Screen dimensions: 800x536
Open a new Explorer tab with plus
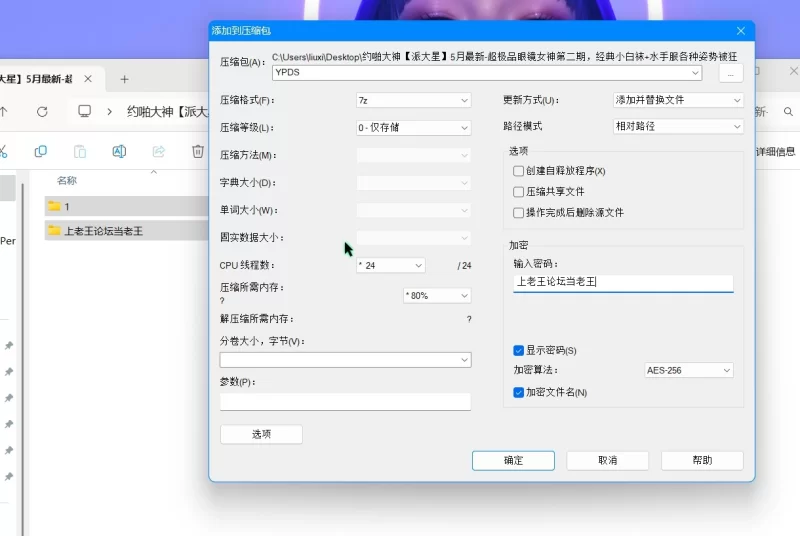(124, 79)
